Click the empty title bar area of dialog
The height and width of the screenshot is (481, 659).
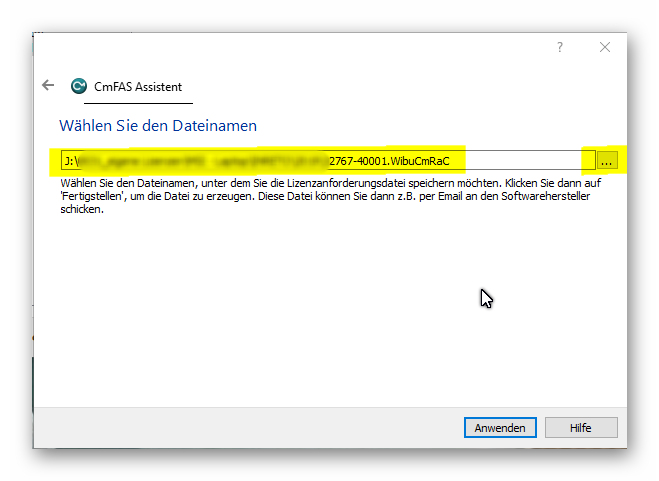[300, 47]
